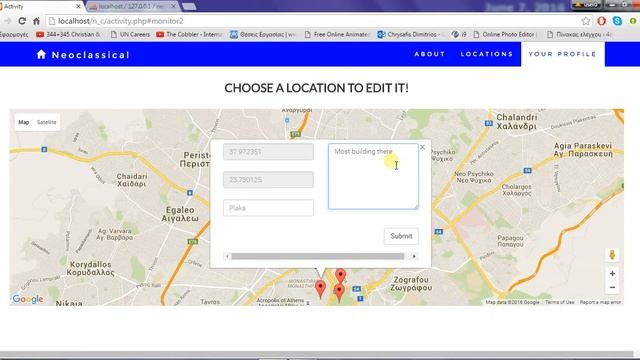Click the info window horizontal scrollbar
The height and width of the screenshot is (360, 640).
point(318,256)
